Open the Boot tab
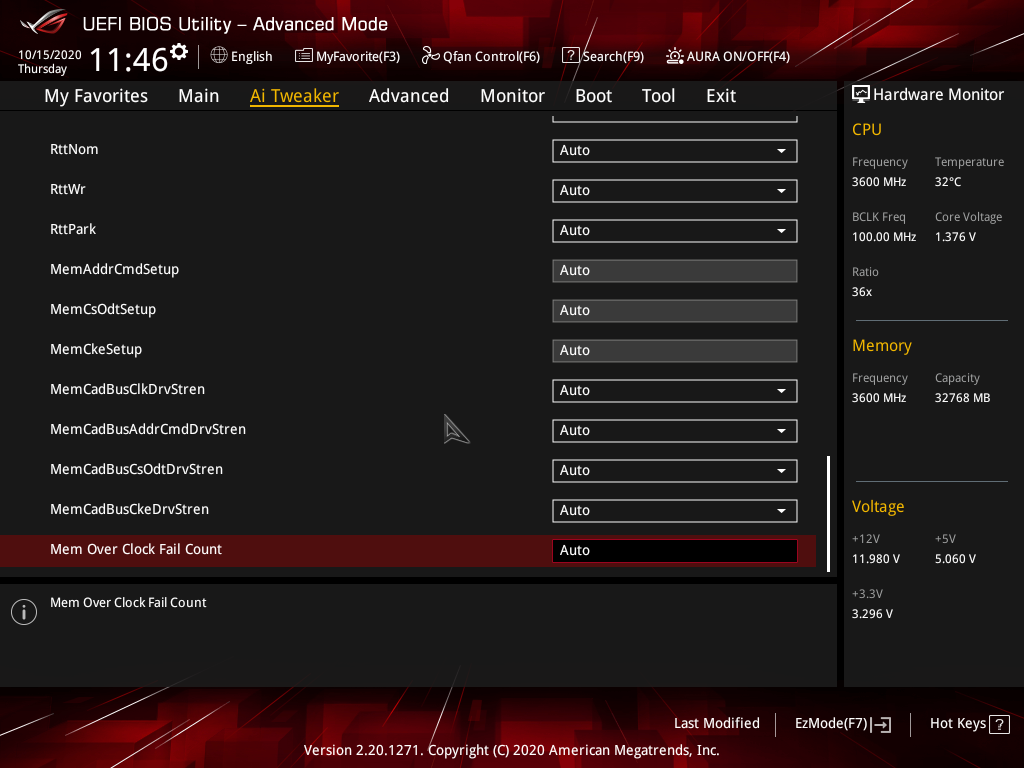The width and height of the screenshot is (1024, 768). coord(593,95)
